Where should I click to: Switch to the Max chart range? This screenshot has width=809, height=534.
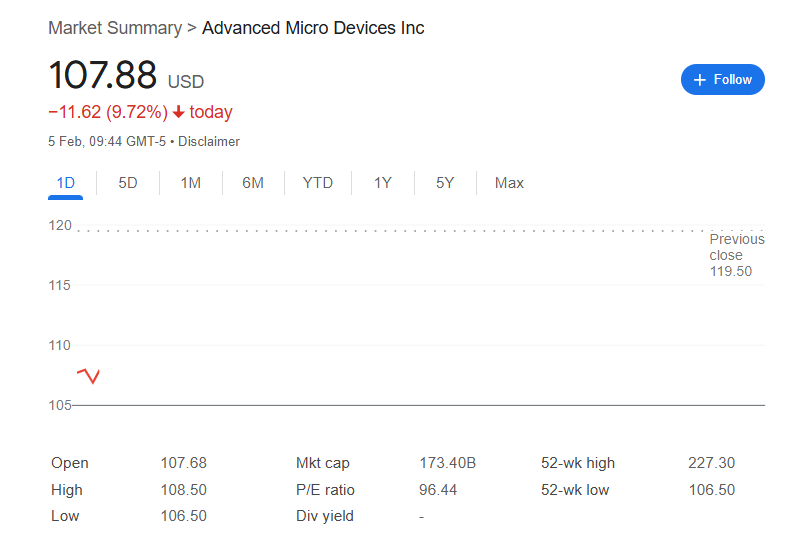[x=509, y=183]
